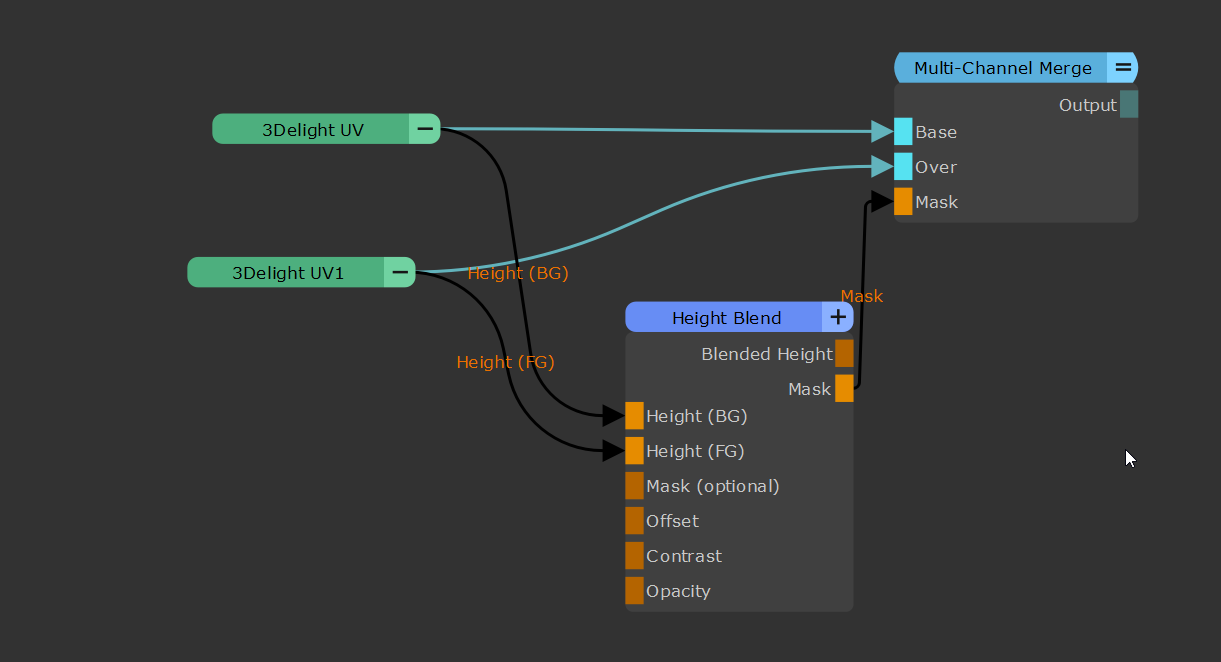This screenshot has width=1221, height=662.
Task: Click the Contrast input port
Action: pos(634,556)
